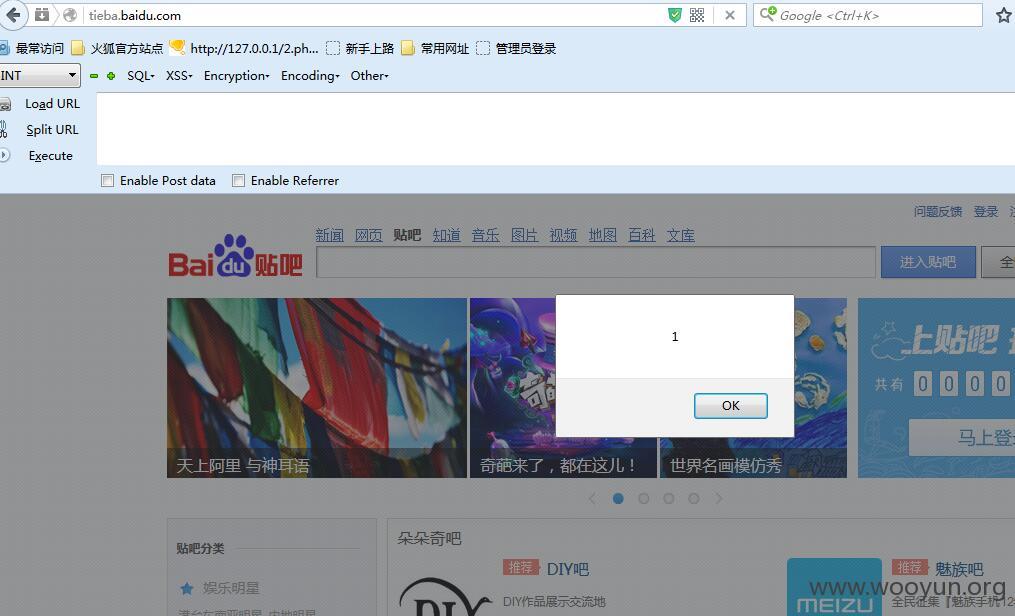Click the globe site identity icon
The height and width of the screenshot is (616, 1015).
70,15
